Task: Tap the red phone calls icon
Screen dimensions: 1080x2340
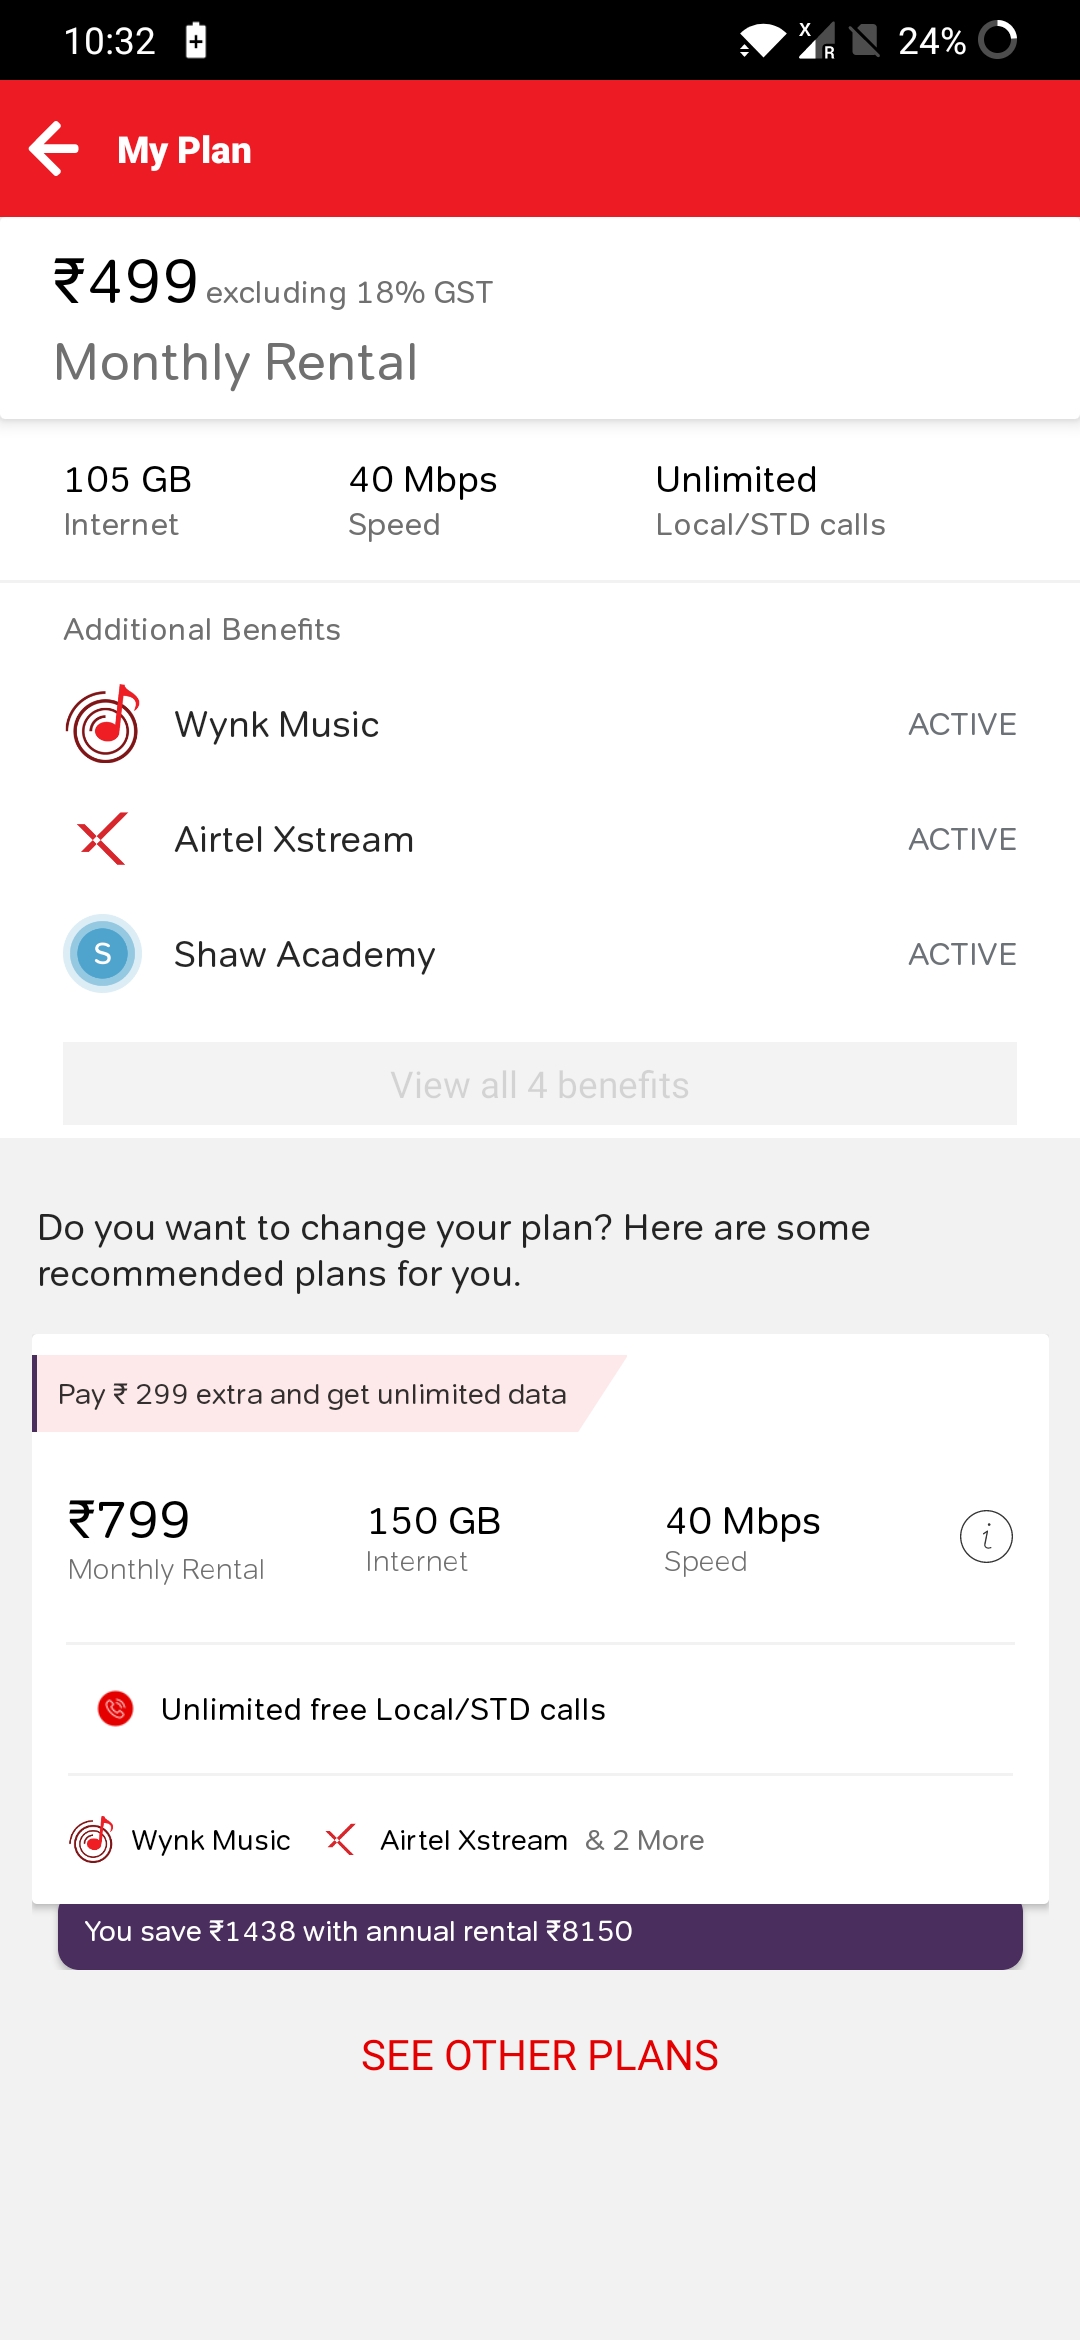Action: click(x=116, y=1709)
